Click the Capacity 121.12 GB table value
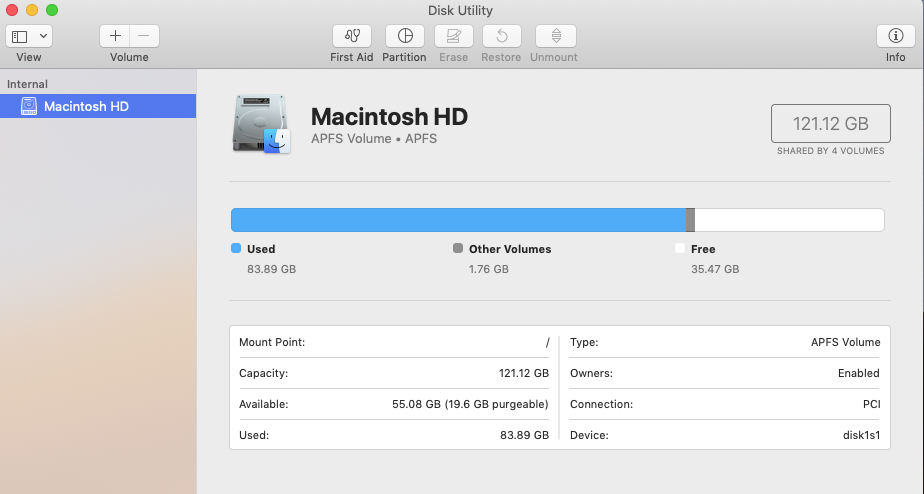 coord(524,373)
